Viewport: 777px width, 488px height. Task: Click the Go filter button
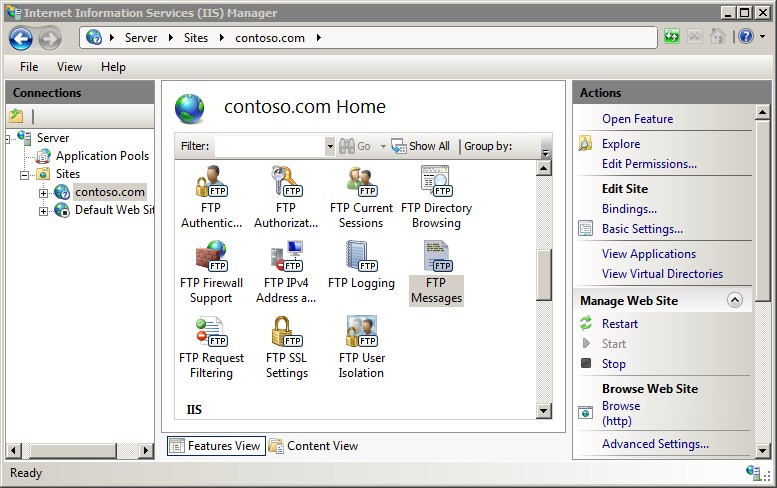pos(355,146)
